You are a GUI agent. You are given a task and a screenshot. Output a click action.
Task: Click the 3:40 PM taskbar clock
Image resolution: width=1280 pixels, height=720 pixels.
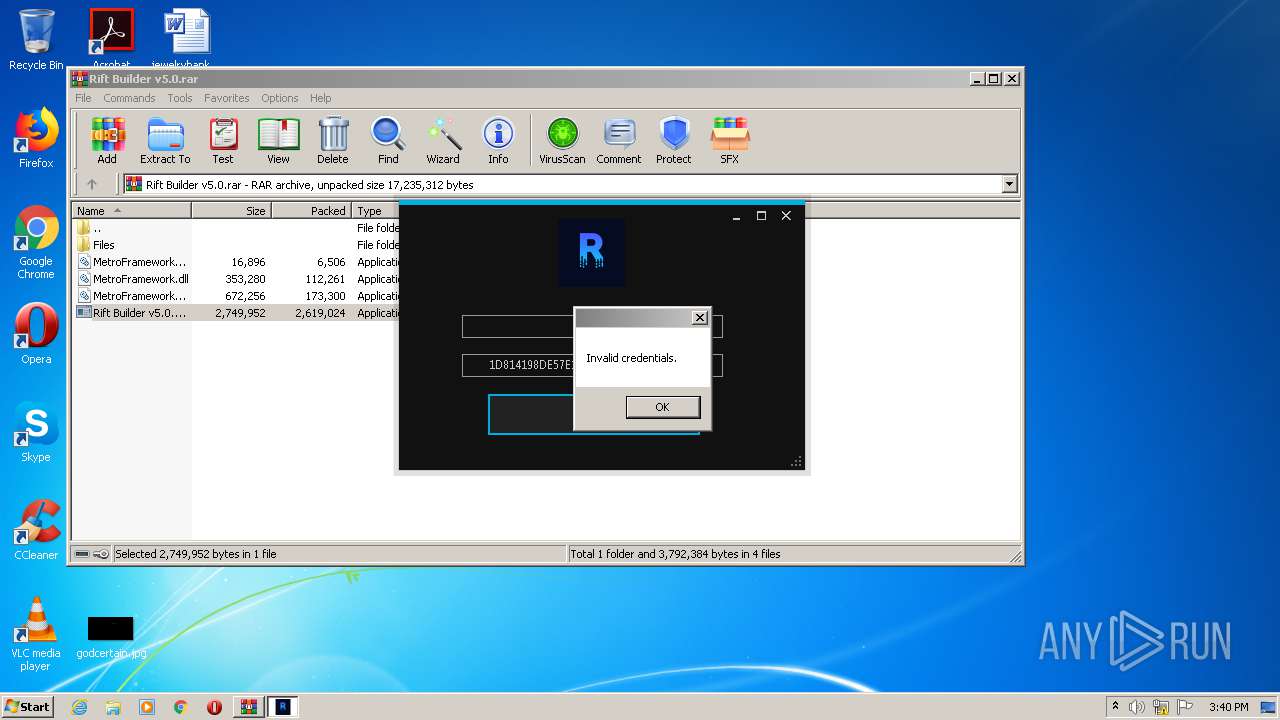1228,707
